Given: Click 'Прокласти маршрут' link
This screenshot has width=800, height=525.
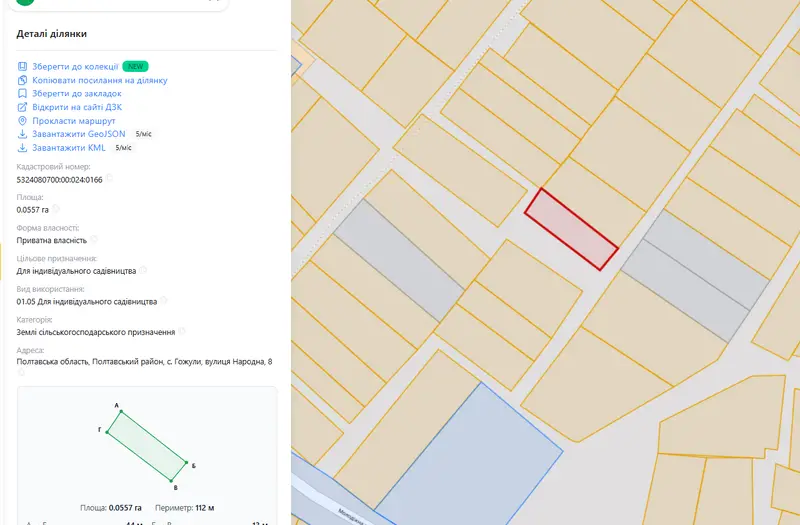Looking at the screenshot, I should point(73,121).
